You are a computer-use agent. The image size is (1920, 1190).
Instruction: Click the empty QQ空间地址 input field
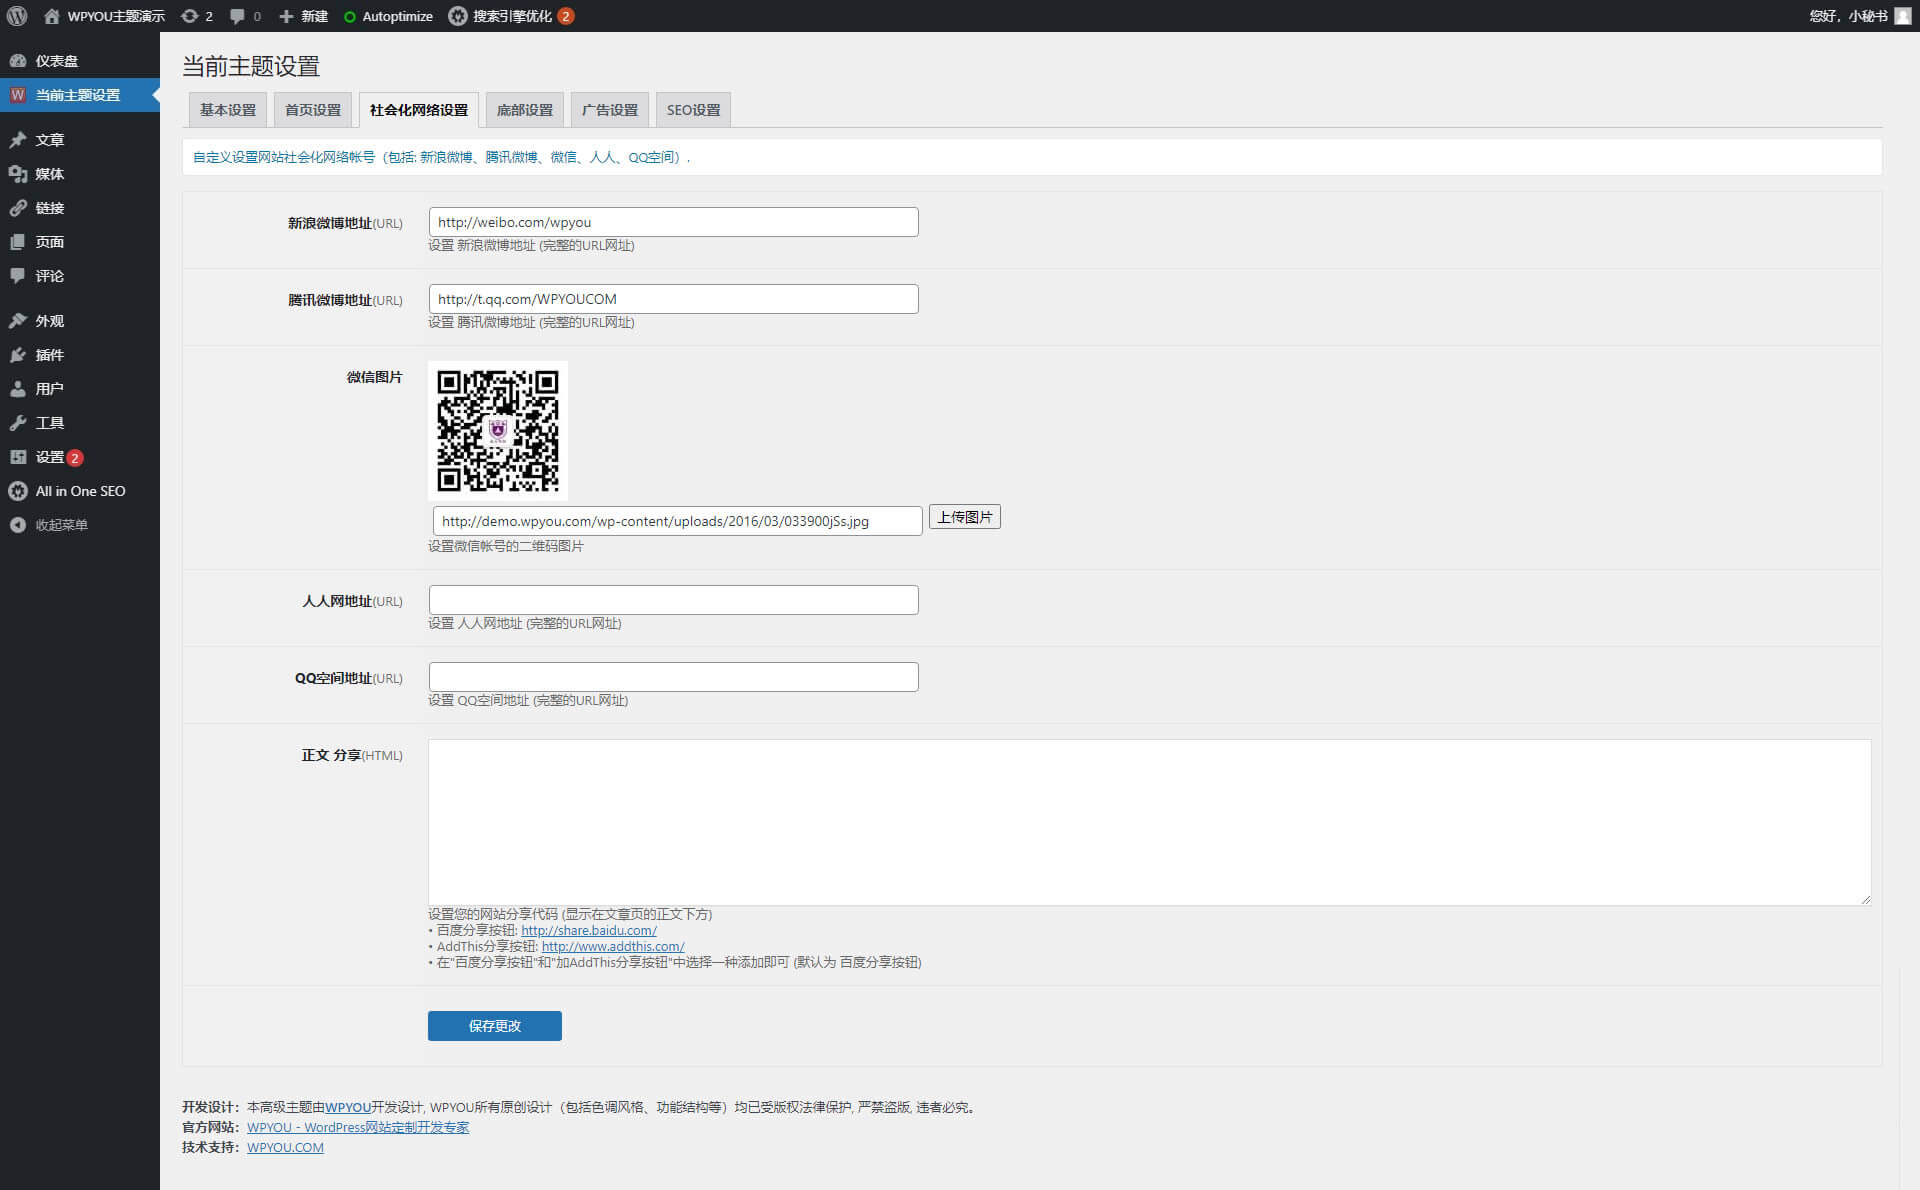pyautogui.click(x=674, y=677)
